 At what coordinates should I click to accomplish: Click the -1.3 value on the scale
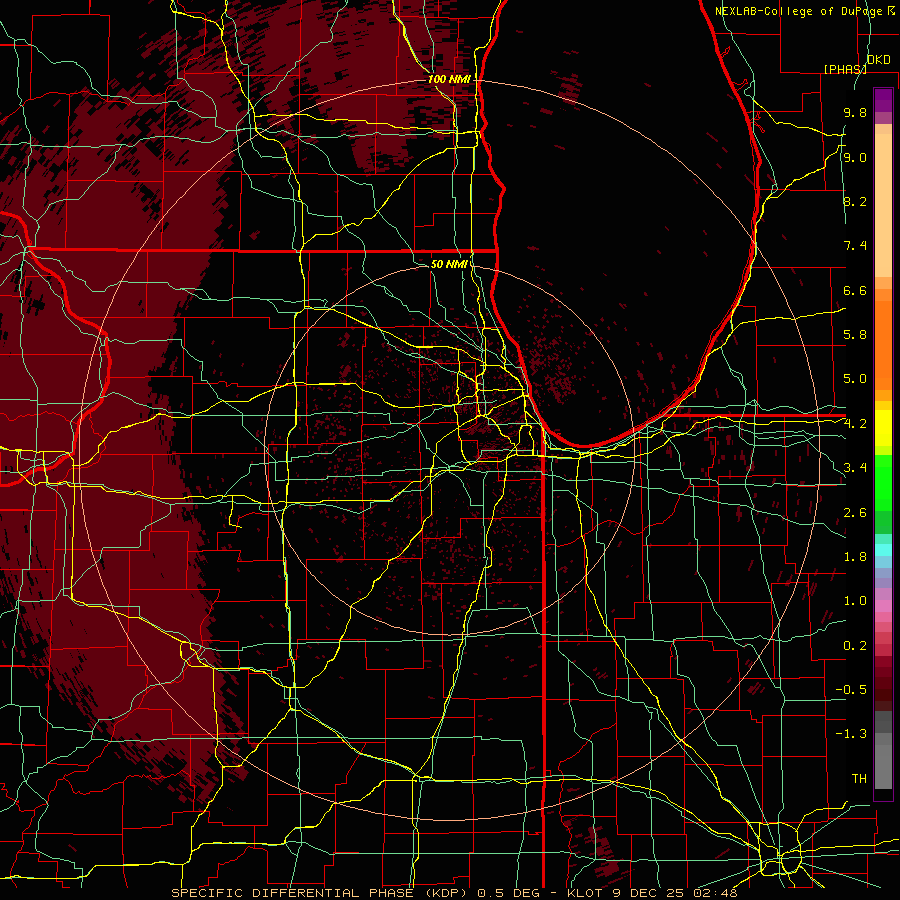851,734
